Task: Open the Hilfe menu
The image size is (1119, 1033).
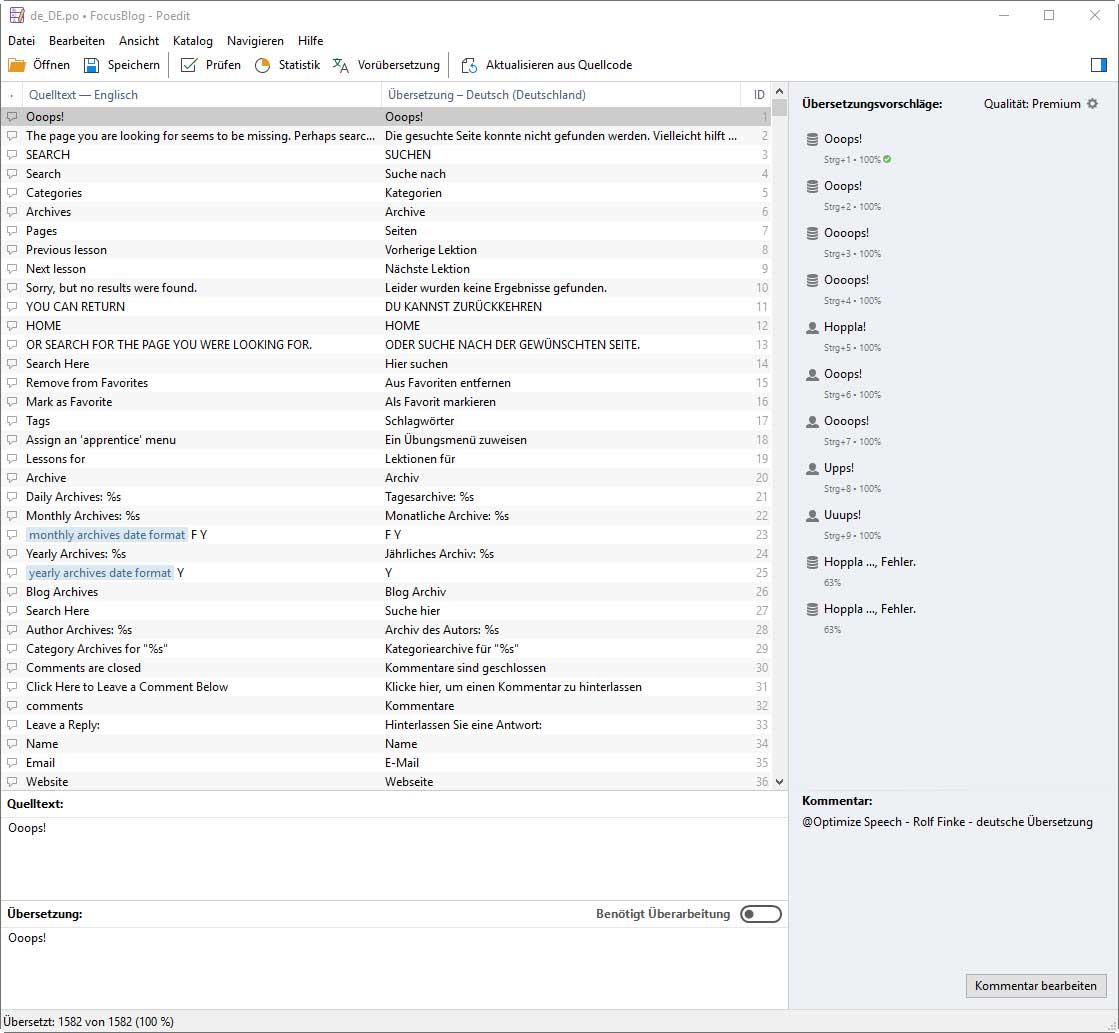Action: click(310, 41)
